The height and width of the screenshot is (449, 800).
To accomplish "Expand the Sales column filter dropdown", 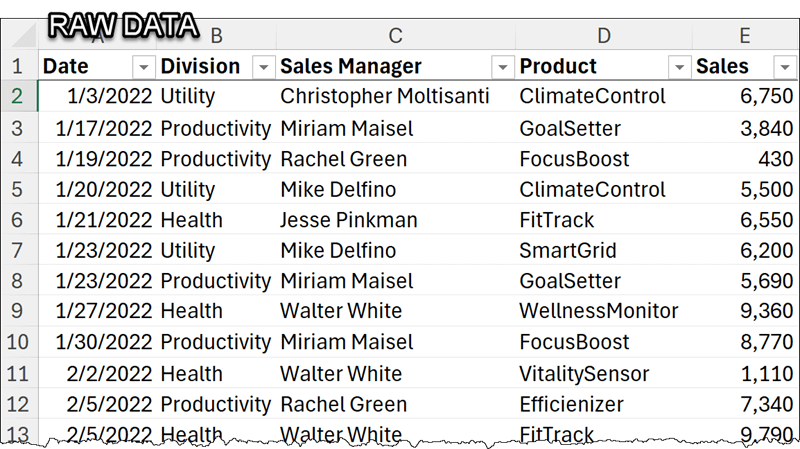I will (x=785, y=67).
